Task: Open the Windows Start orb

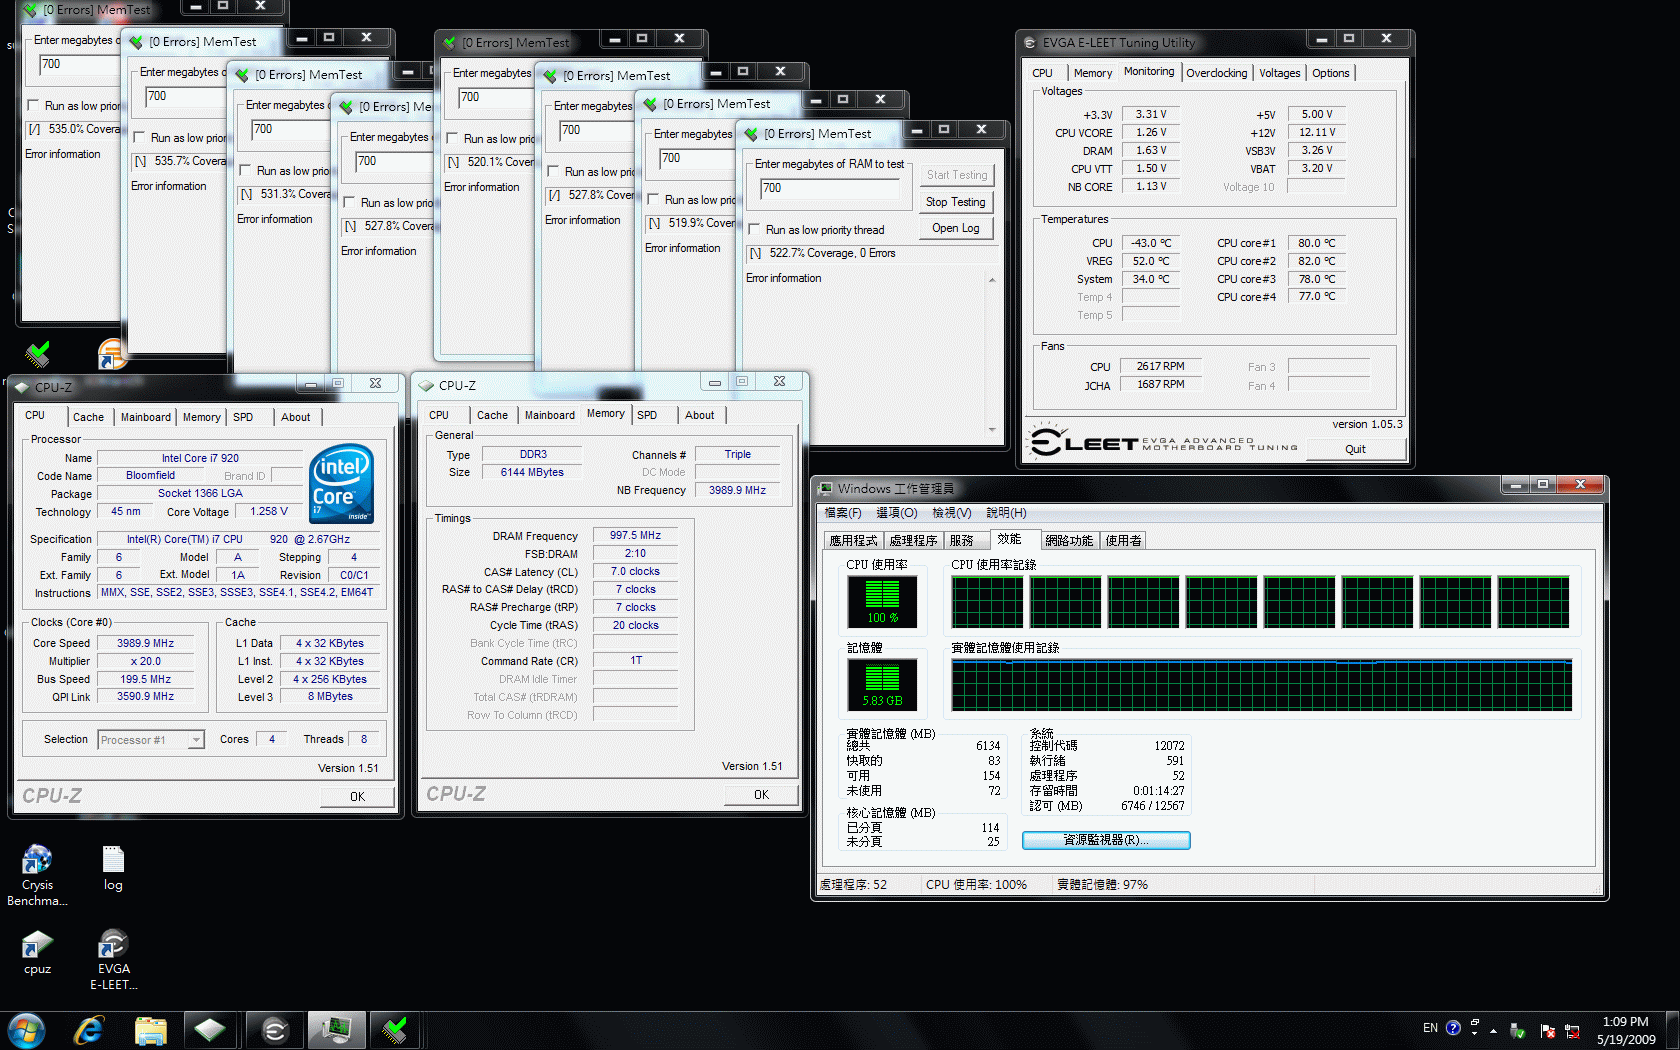Action: 26,1030
